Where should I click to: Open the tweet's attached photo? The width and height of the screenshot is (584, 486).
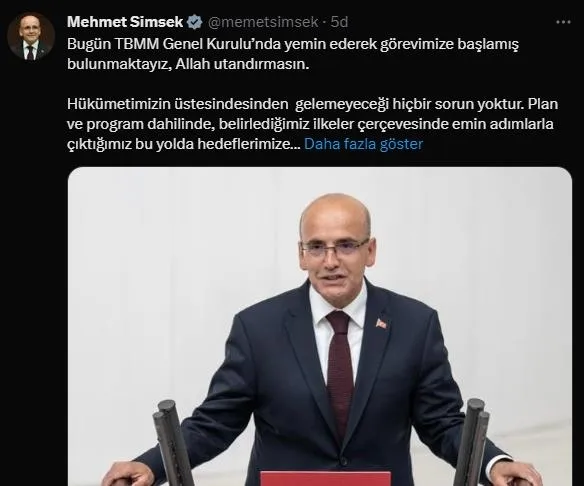[320, 327]
